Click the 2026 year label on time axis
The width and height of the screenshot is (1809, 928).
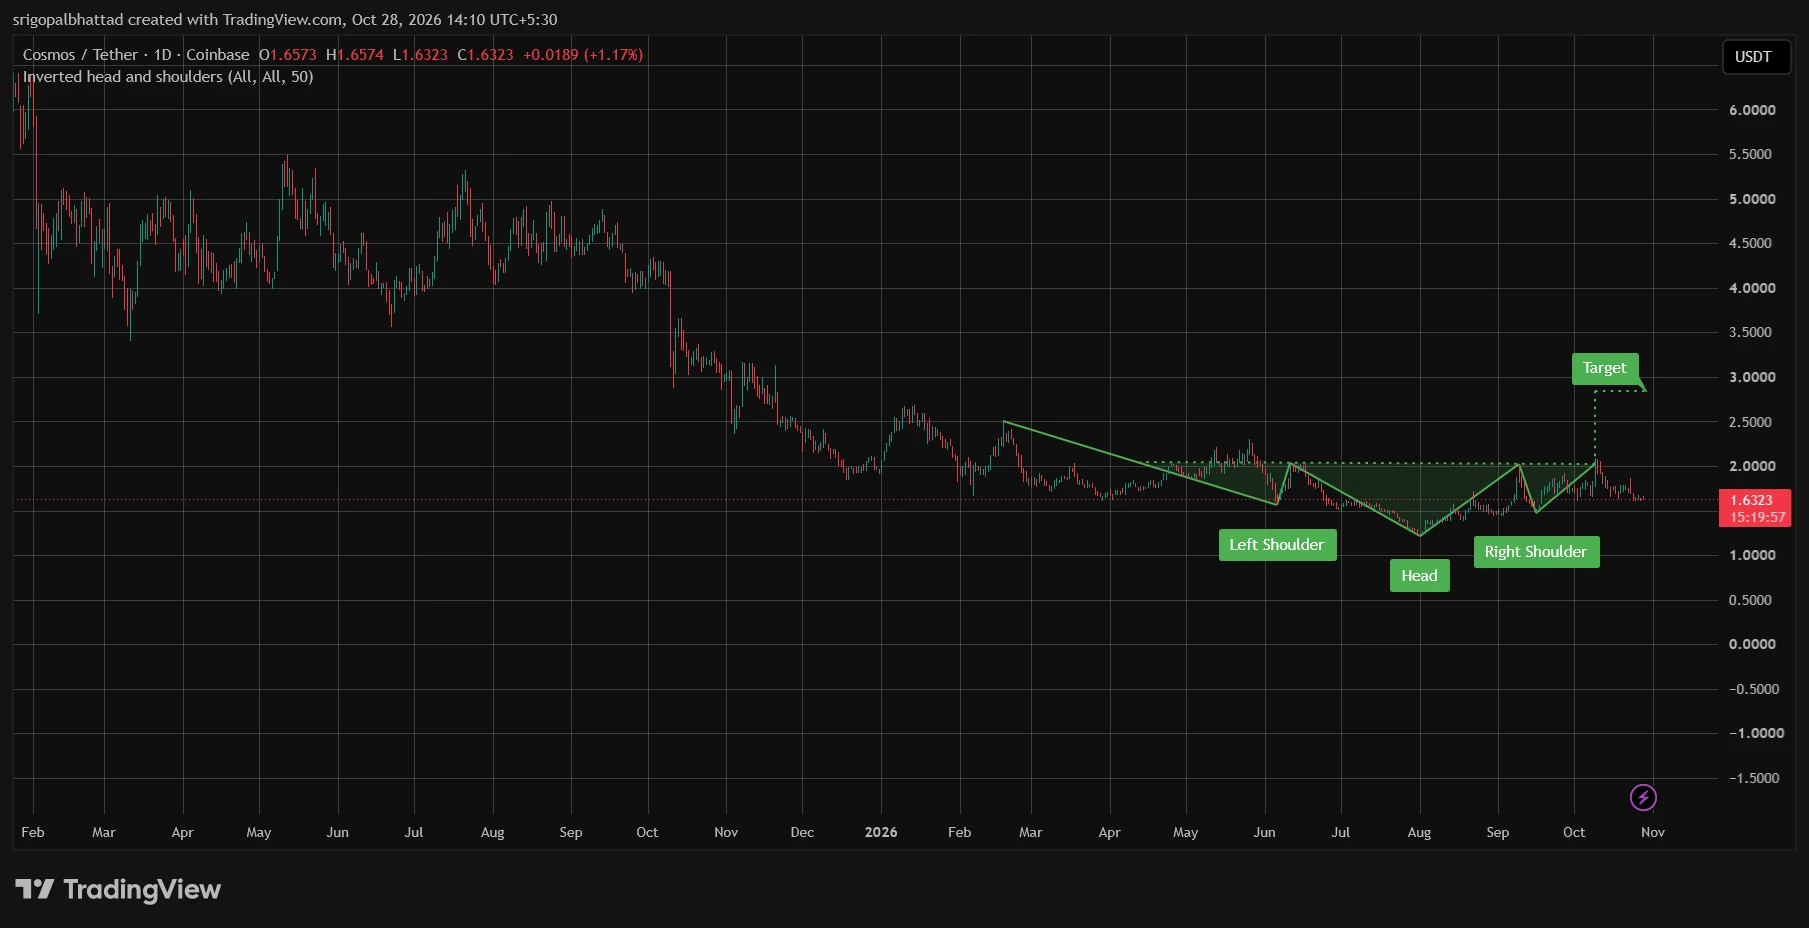pyautogui.click(x=881, y=832)
